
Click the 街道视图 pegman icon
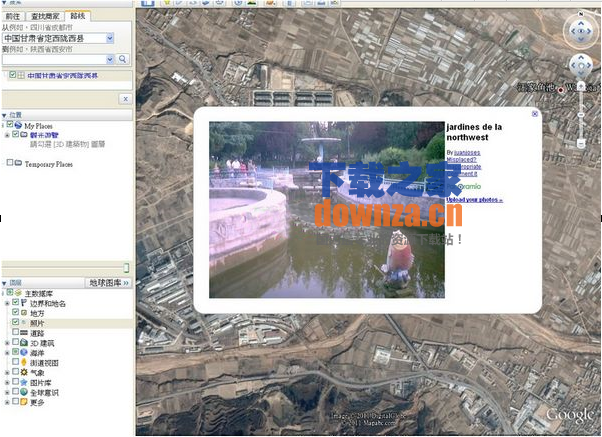24,362
